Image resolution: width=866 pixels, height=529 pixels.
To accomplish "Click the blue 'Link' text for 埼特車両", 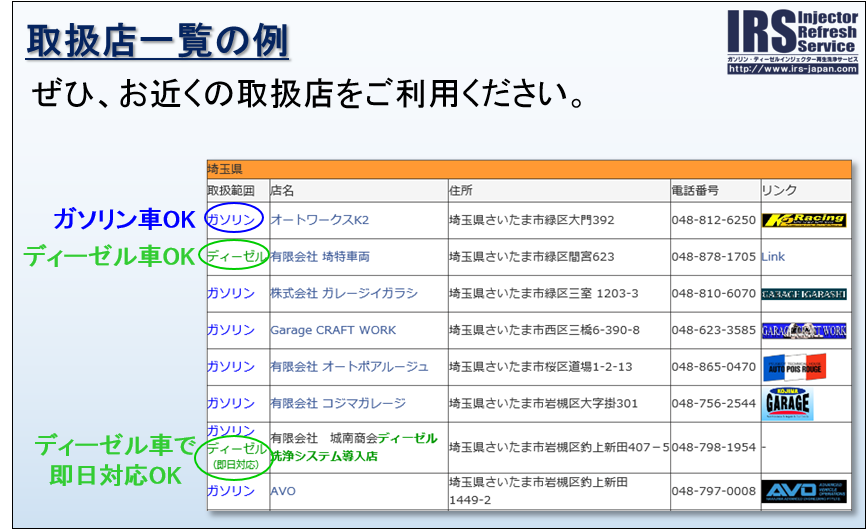I will pyautogui.click(x=773, y=257).
